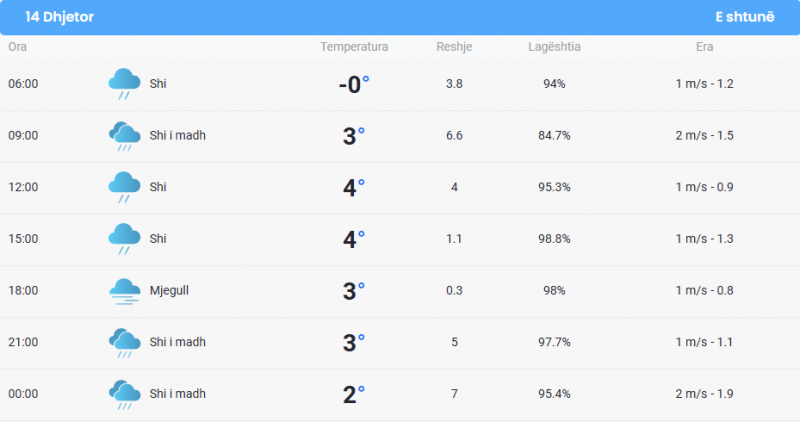The image size is (800, 422).
Task: Click the 21:00 time row label
Action: tap(23, 342)
